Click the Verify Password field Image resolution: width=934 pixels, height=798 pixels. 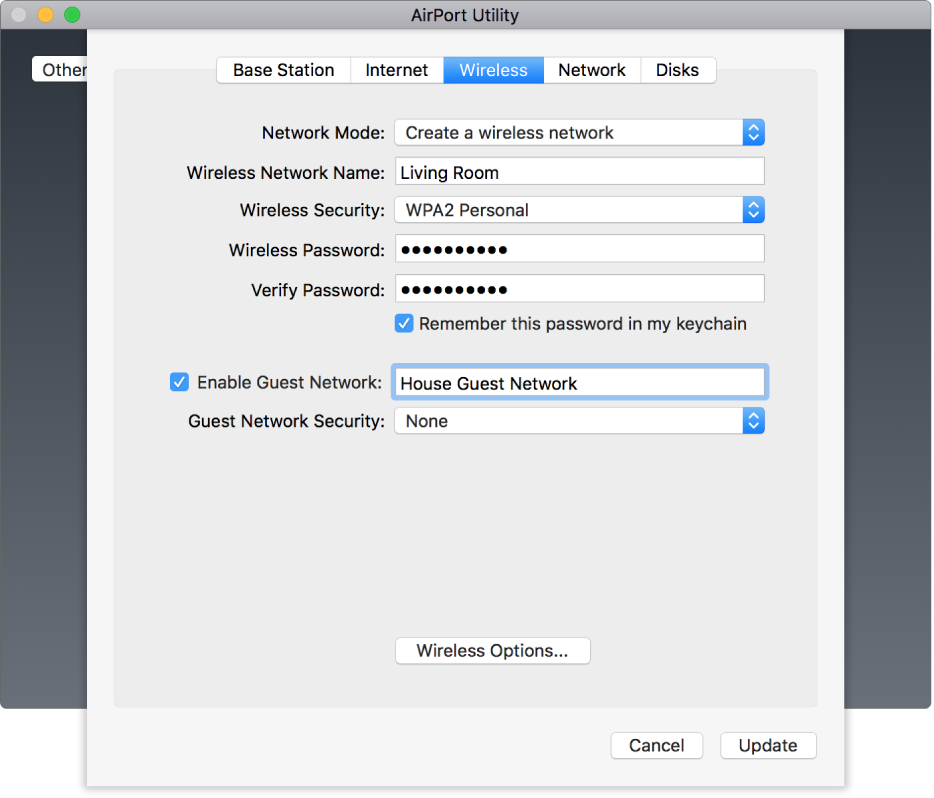pyautogui.click(x=579, y=288)
